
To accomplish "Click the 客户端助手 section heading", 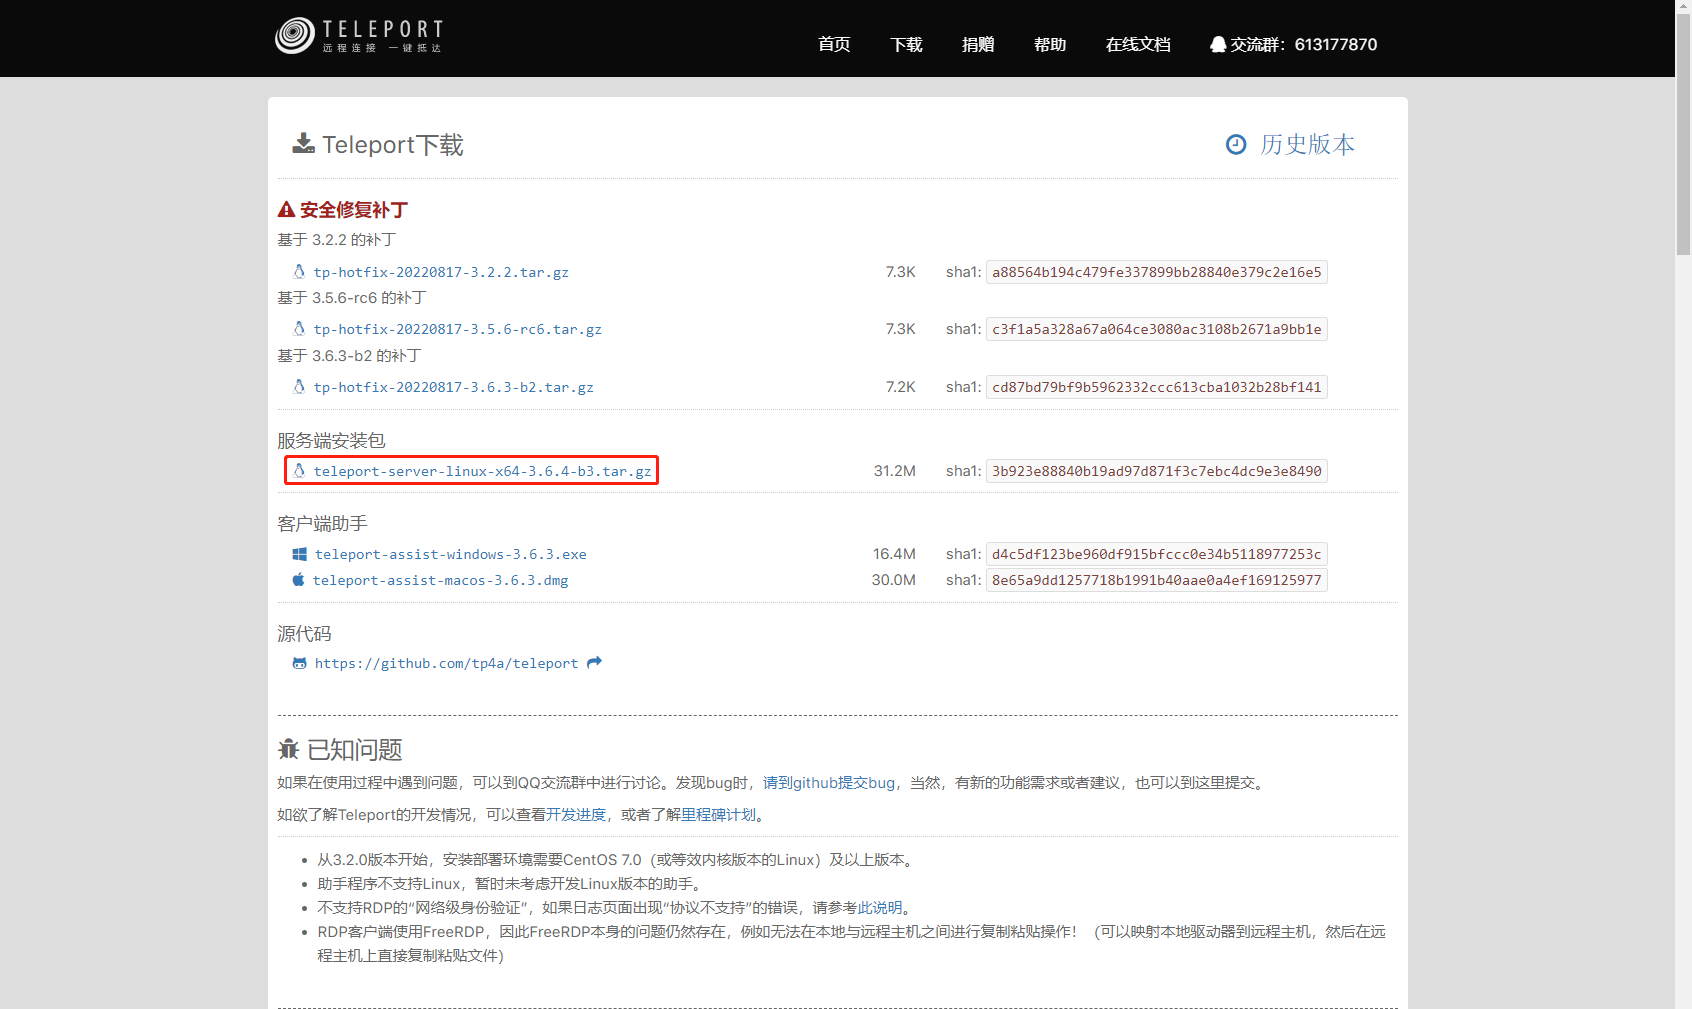I will pyautogui.click(x=322, y=524).
